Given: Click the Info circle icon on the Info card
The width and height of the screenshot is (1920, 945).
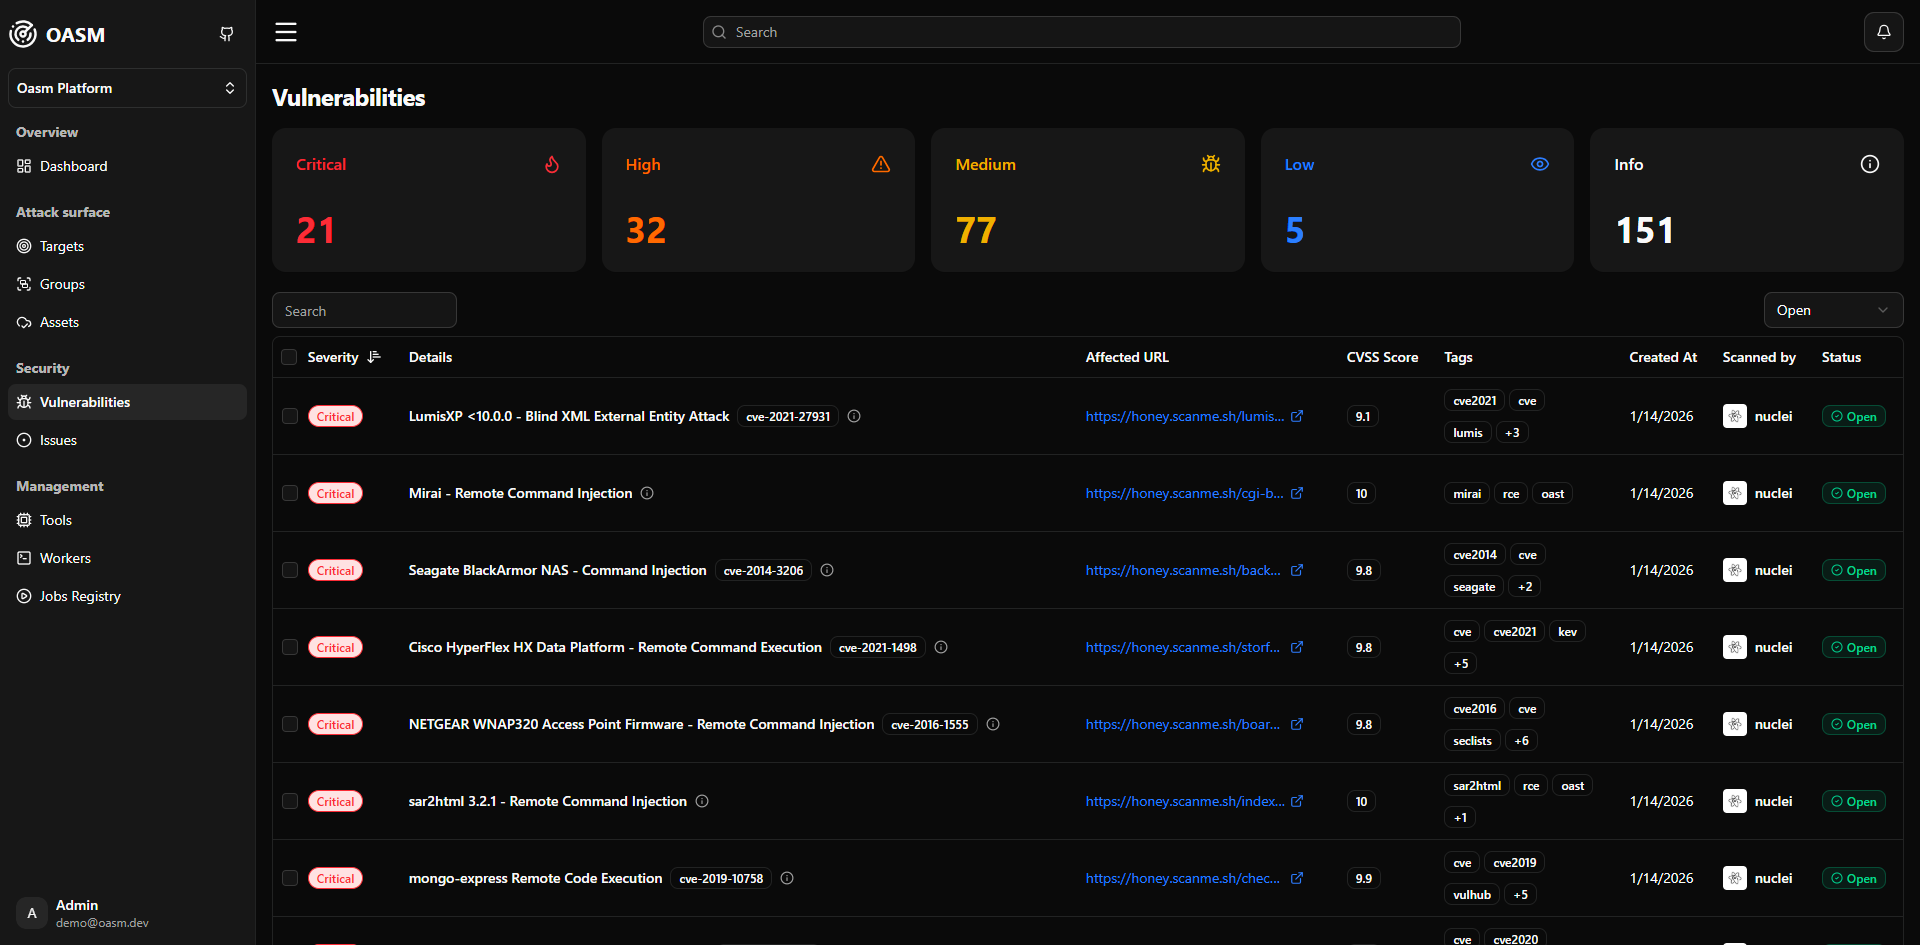Looking at the screenshot, I should [x=1870, y=164].
